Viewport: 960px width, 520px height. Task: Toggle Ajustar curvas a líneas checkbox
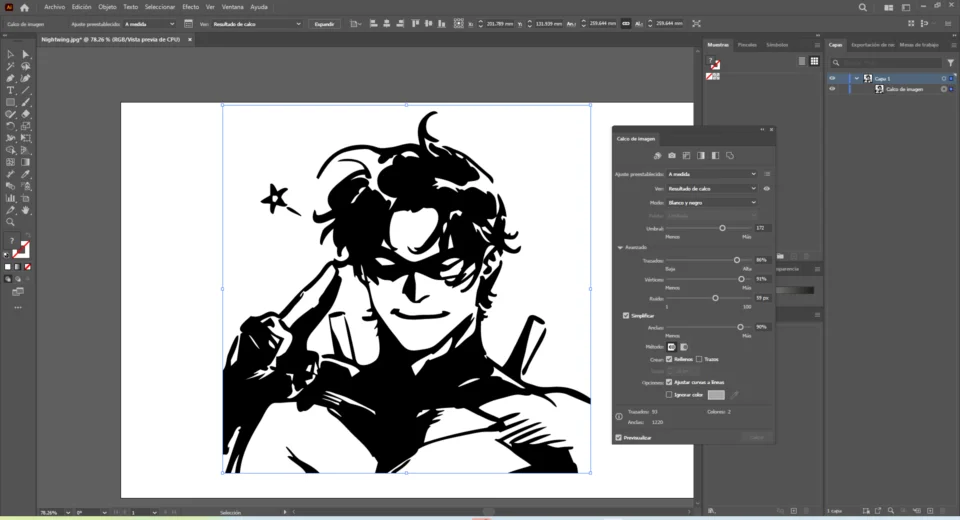coord(669,382)
